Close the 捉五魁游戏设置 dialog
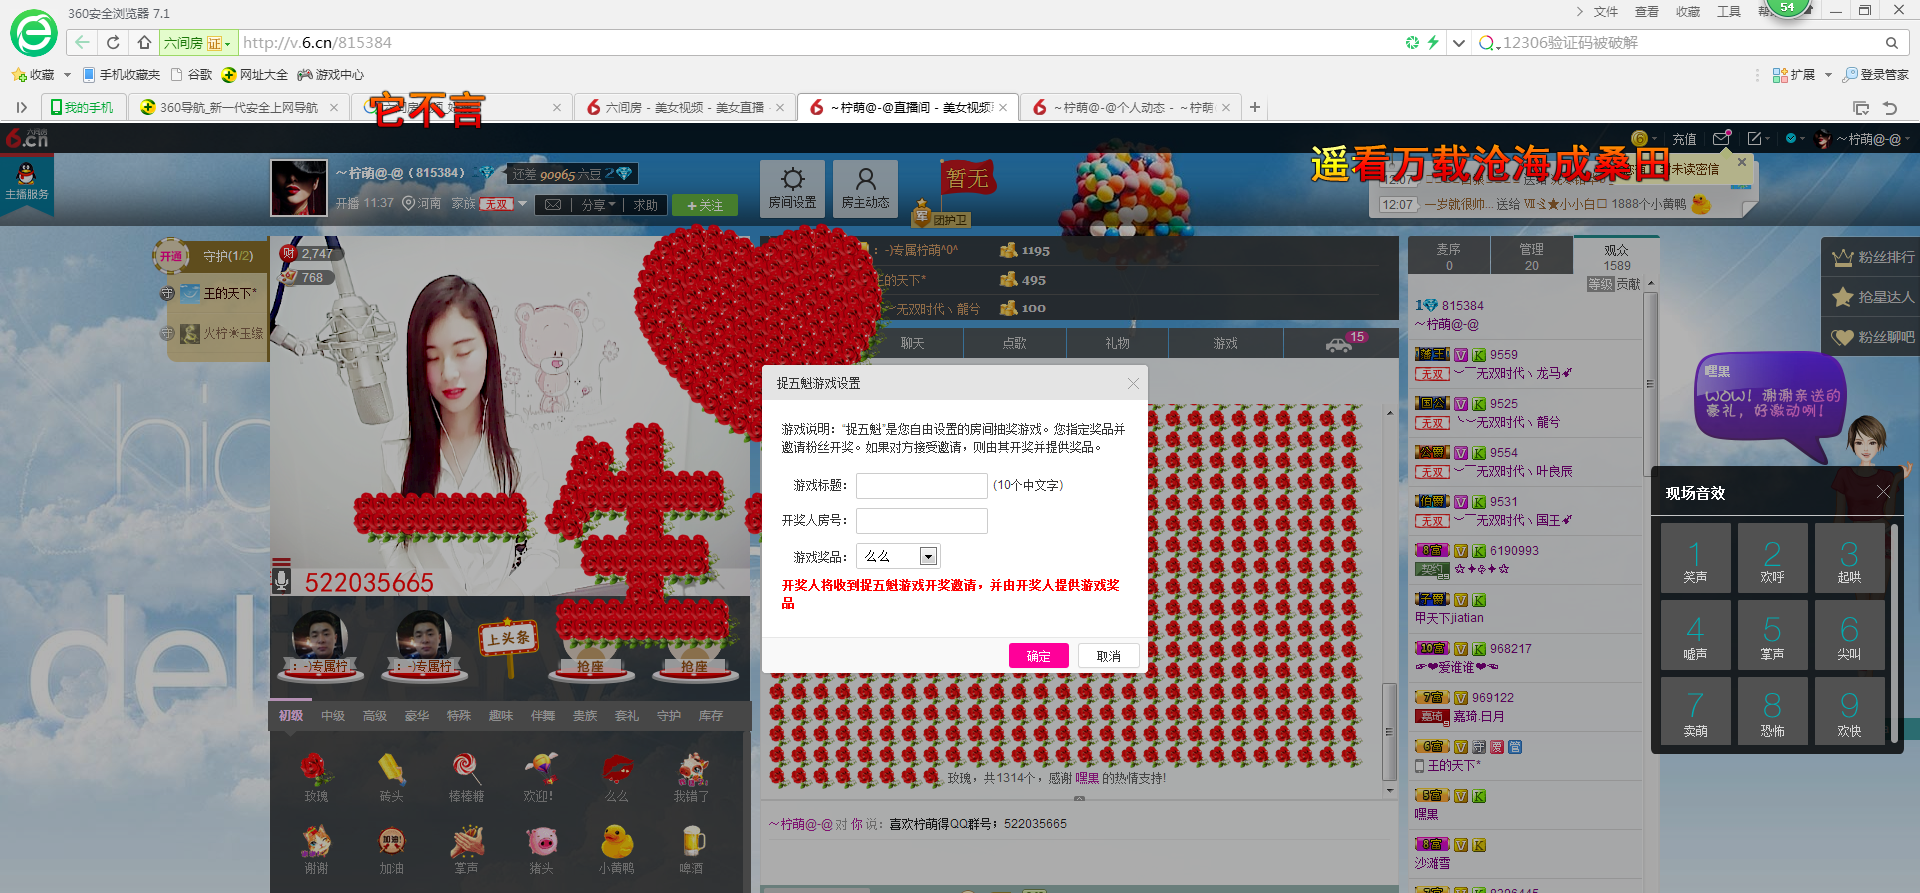 coord(1132,384)
